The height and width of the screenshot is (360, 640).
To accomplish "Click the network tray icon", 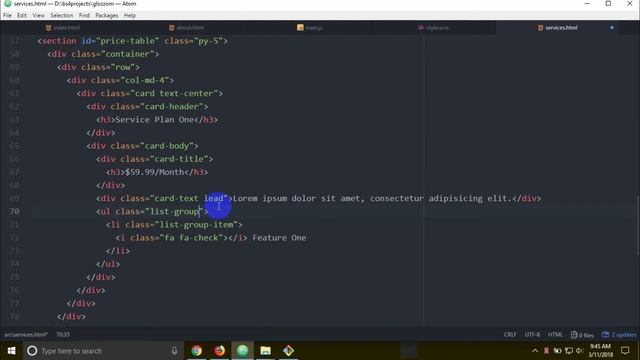I will click(x=569, y=351).
